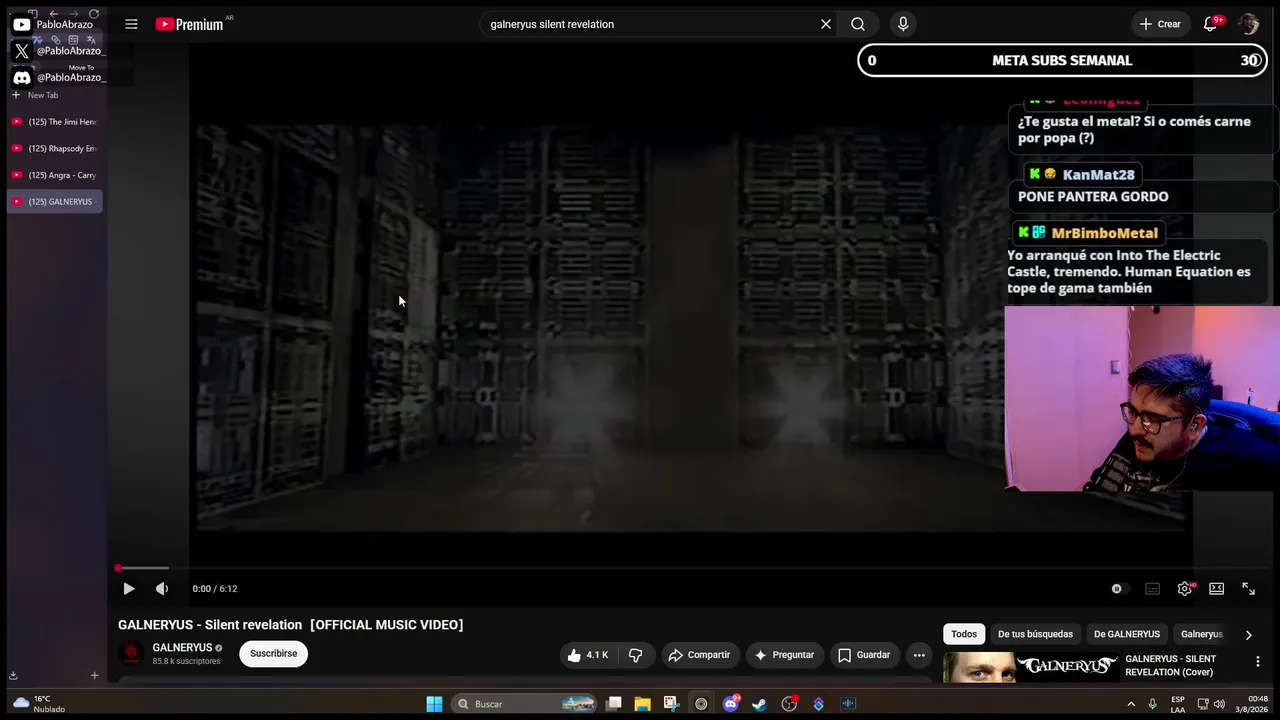Play the Silent Revelation video
The image size is (1280, 720).
coord(129,589)
